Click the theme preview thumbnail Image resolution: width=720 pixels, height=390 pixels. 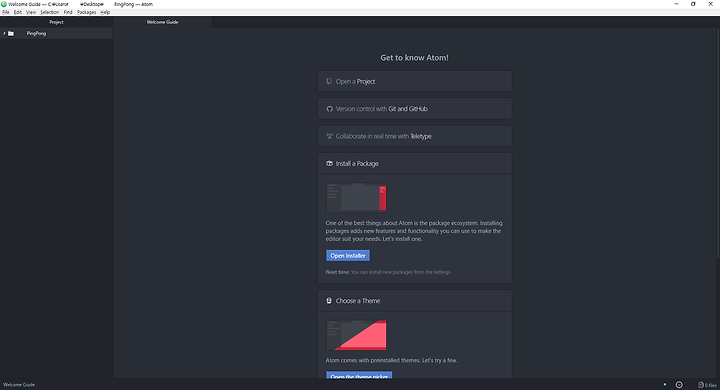(356, 335)
